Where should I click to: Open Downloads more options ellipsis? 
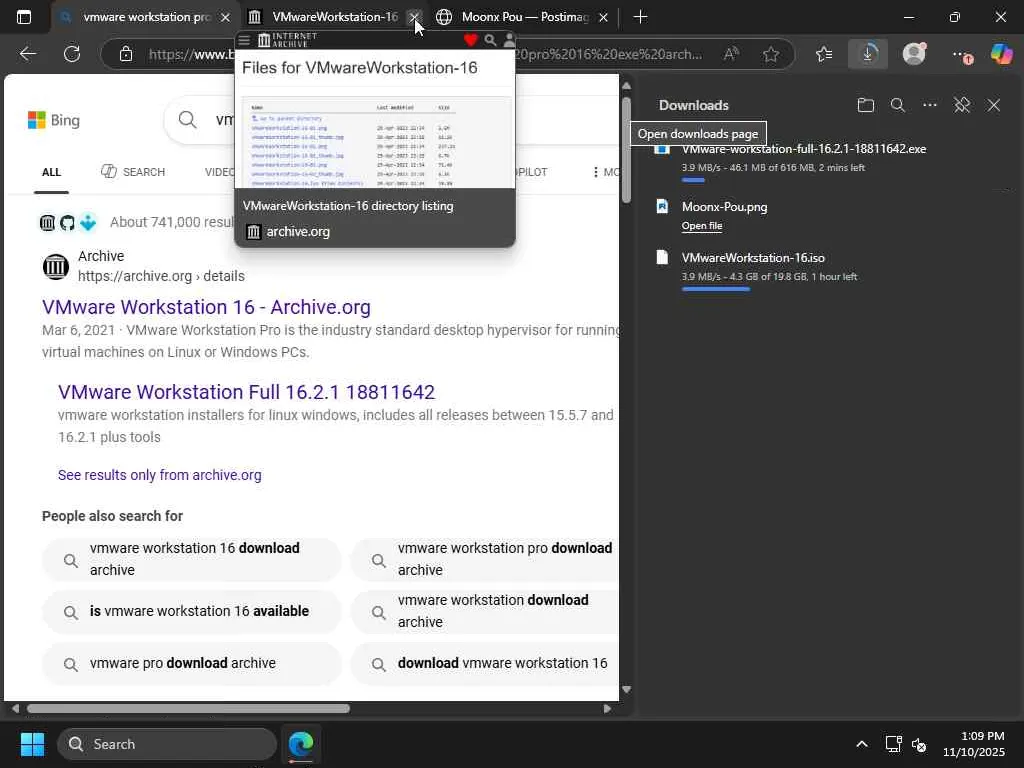coord(930,105)
